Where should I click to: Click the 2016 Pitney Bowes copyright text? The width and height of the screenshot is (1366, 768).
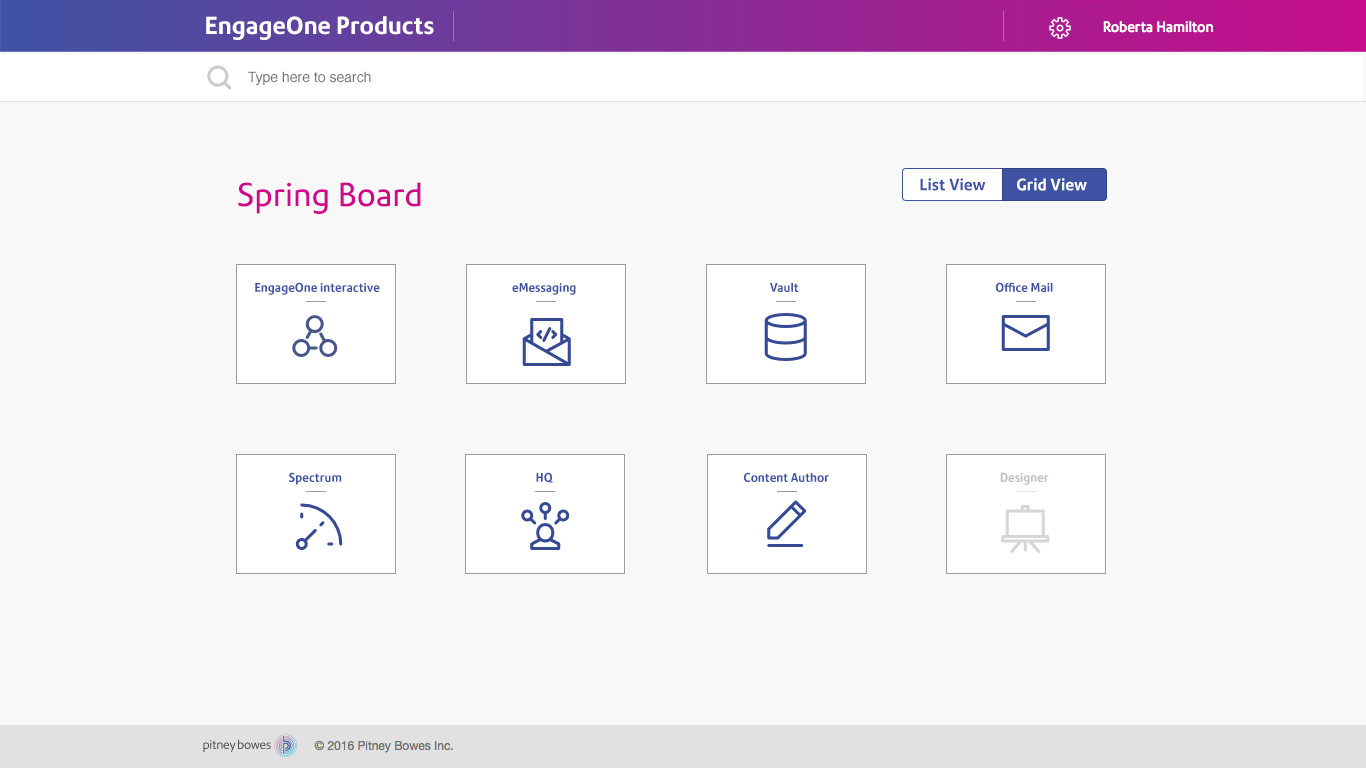(383, 746)
